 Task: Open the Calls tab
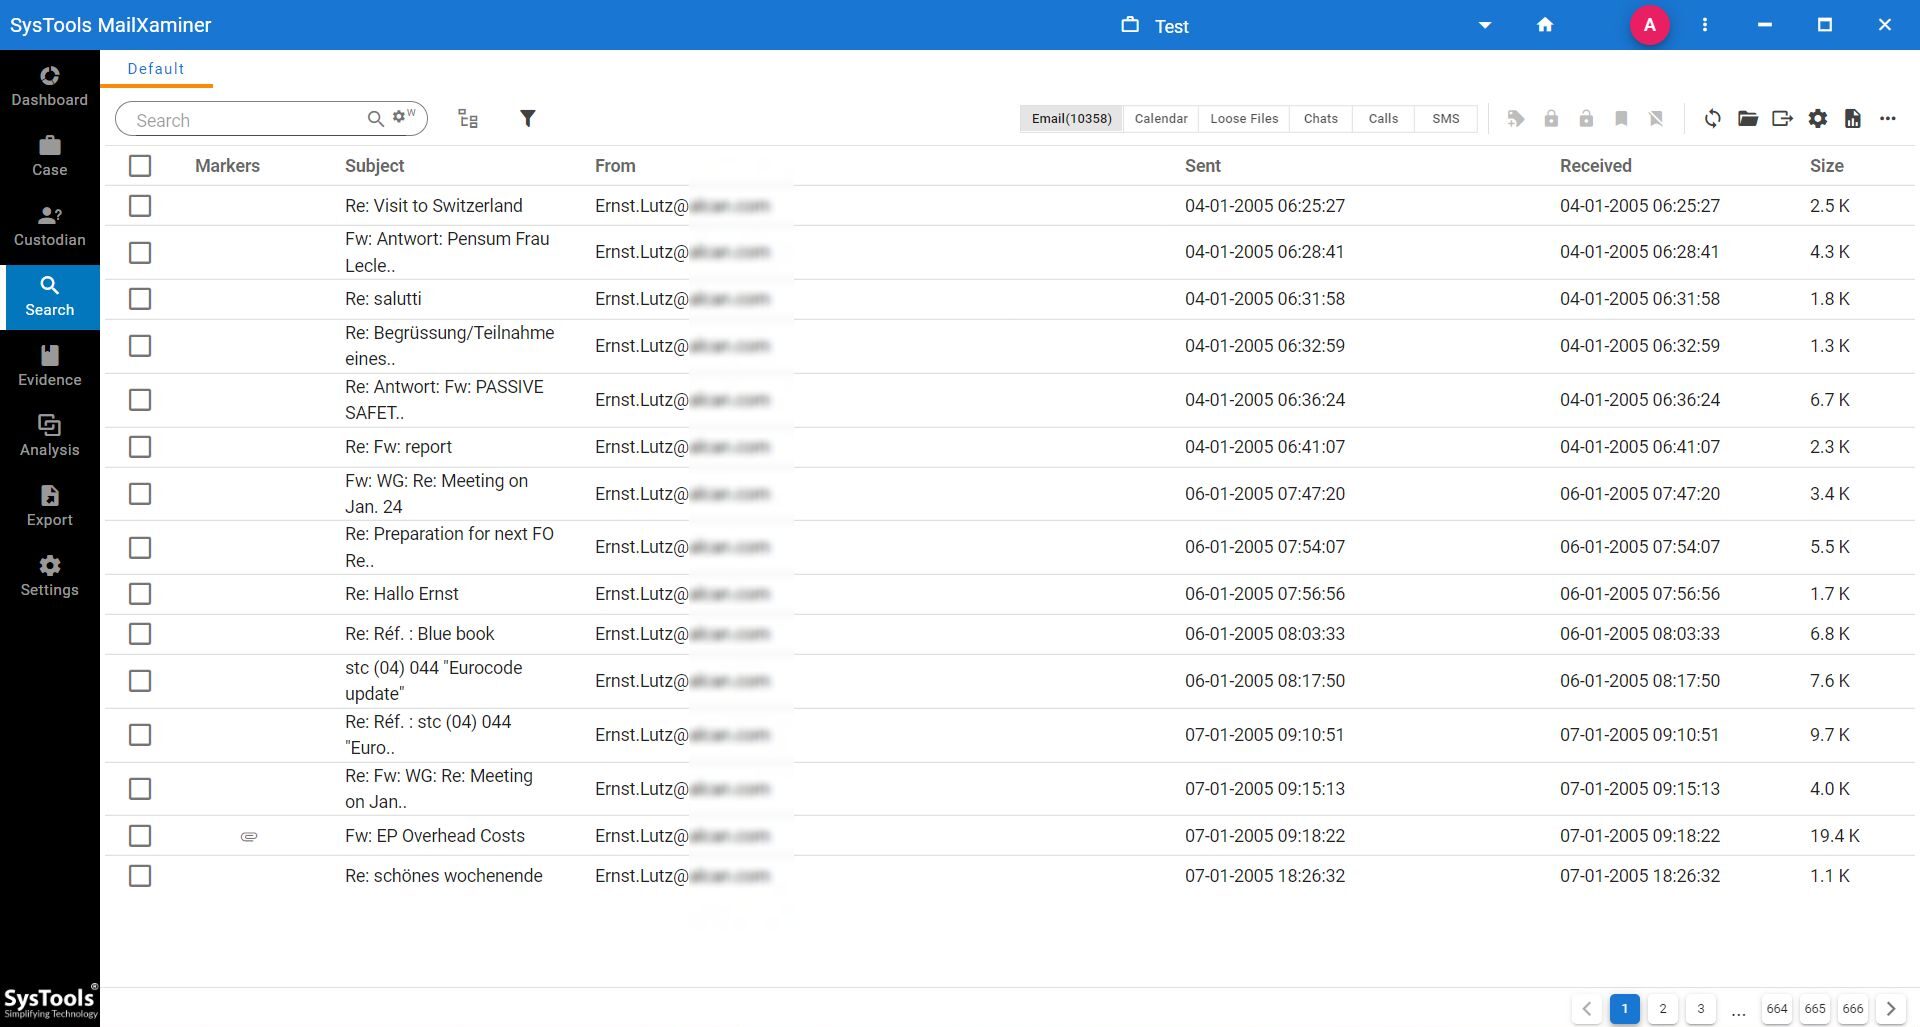(x=1383, y=119)
